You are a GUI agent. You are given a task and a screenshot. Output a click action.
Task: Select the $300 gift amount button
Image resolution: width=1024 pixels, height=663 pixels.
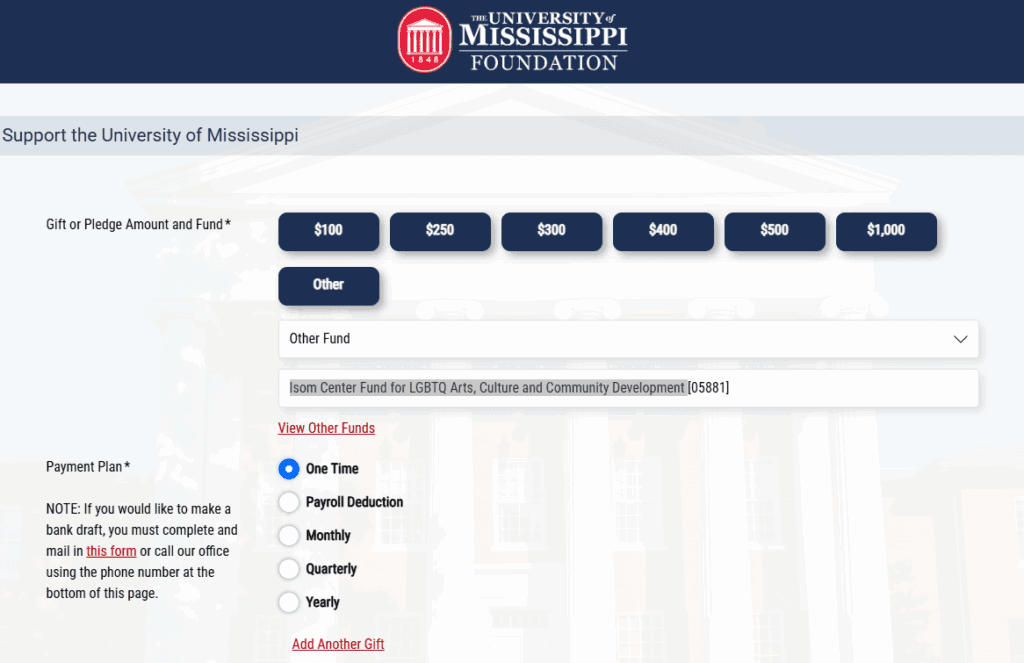coord(552,231)
